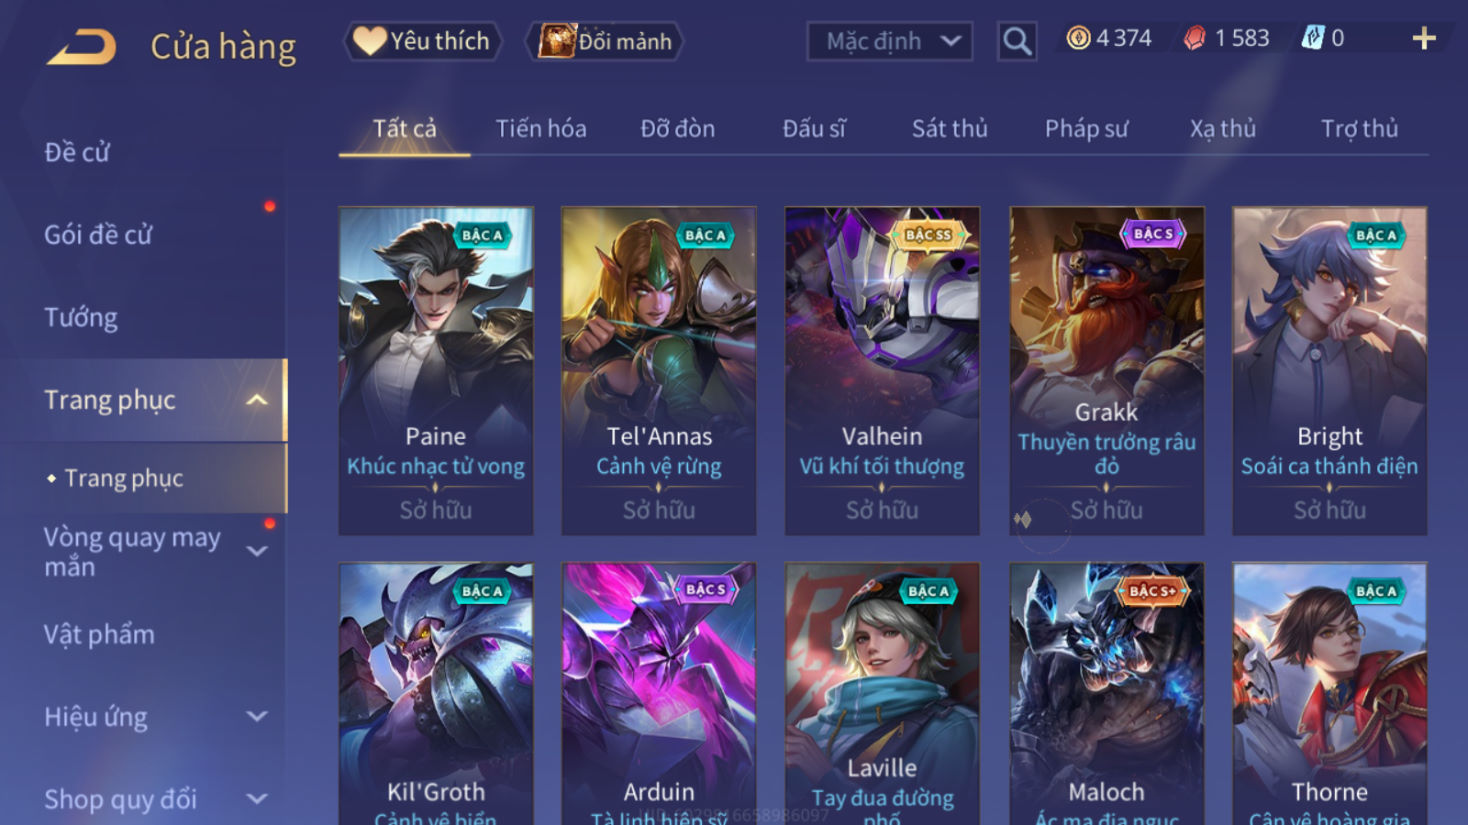Image resolution: width=1468 pixels, height=825 pixels.
Task: Open the search magnifier icon
Action: (x=1017, y=41)
